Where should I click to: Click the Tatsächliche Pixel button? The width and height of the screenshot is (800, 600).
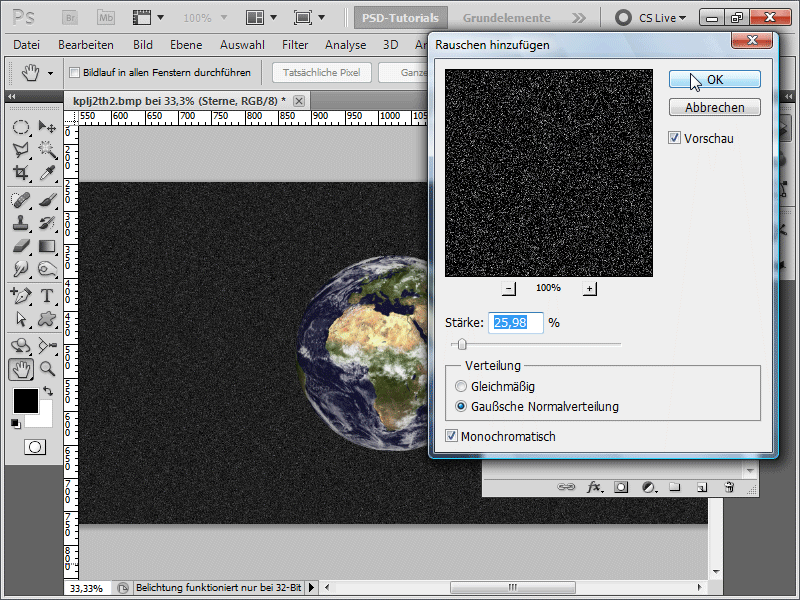click(x=321, y=72)
